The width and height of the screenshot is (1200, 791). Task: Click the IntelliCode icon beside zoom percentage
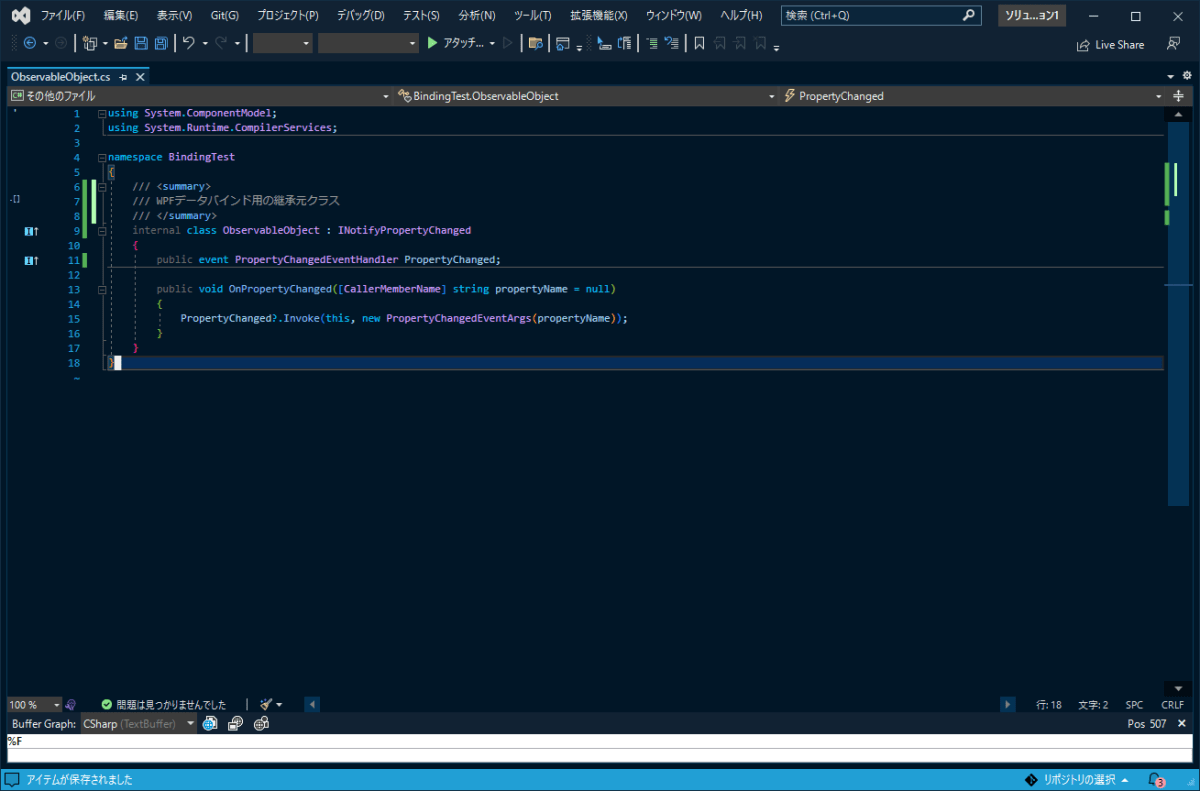(x=70, y=704)
